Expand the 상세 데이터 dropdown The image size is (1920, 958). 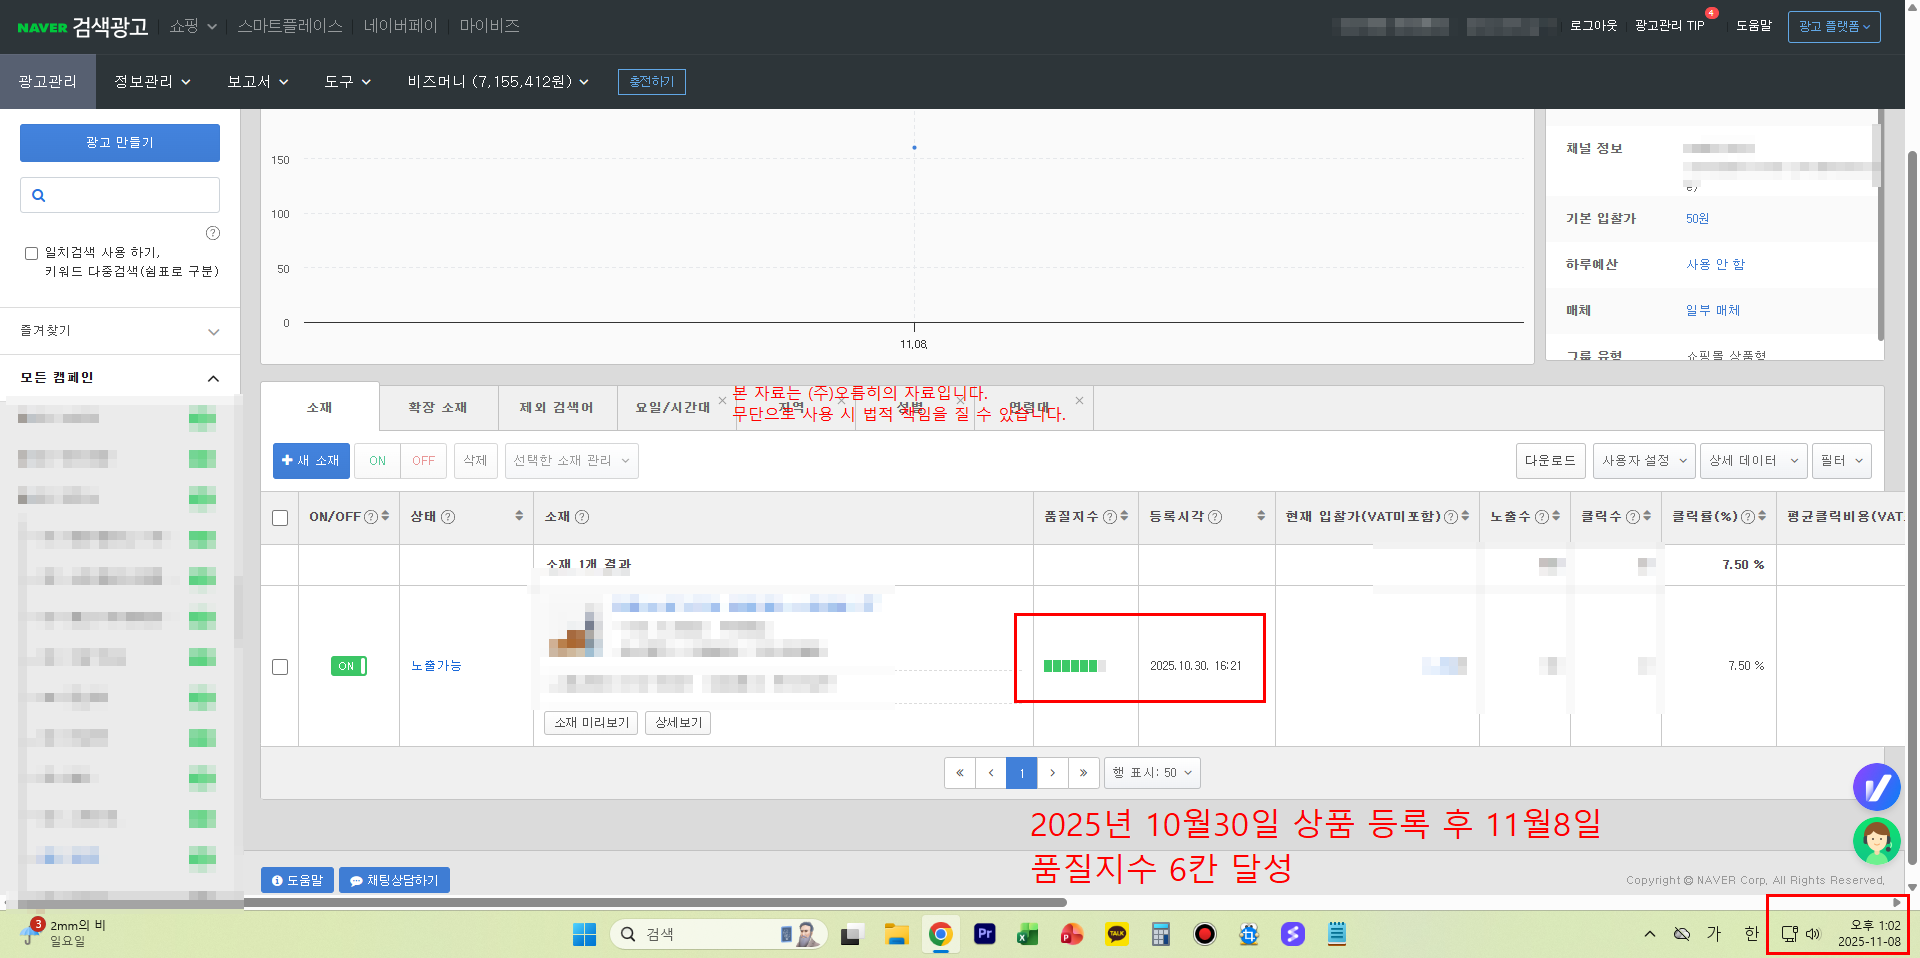pyautogui.click(x=1752, y=461)
